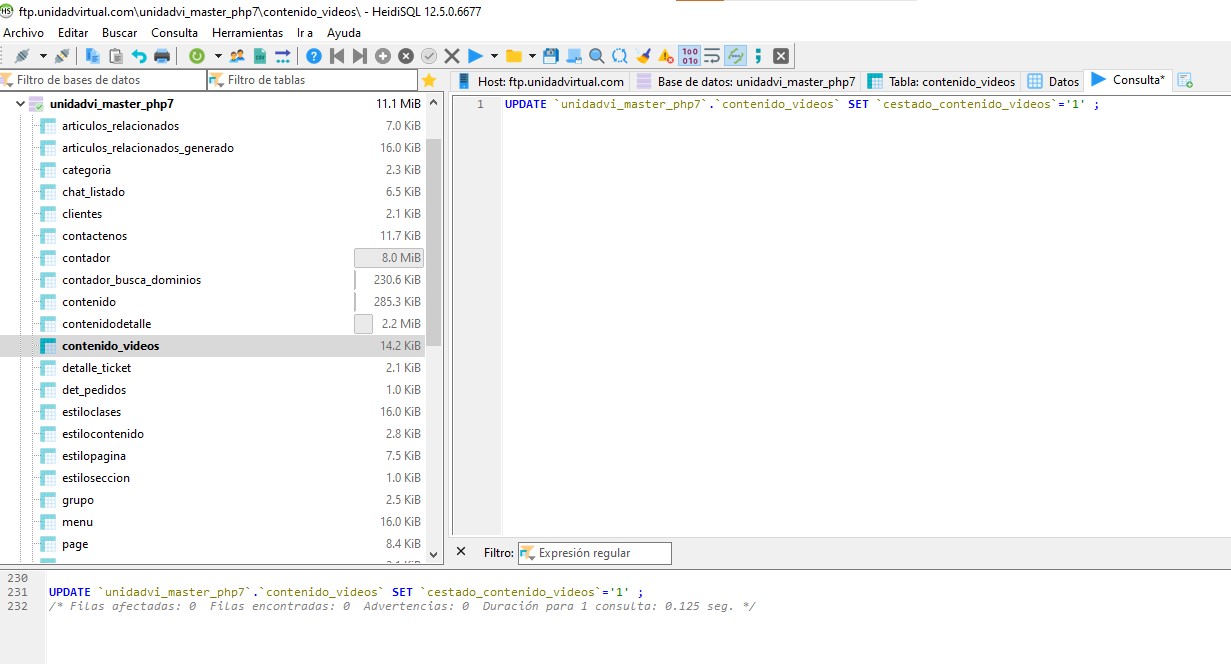Open the refresh options dropdown arrow
Image resolution: width=1231 pixels, height=664 pixels.
point(218,56)
